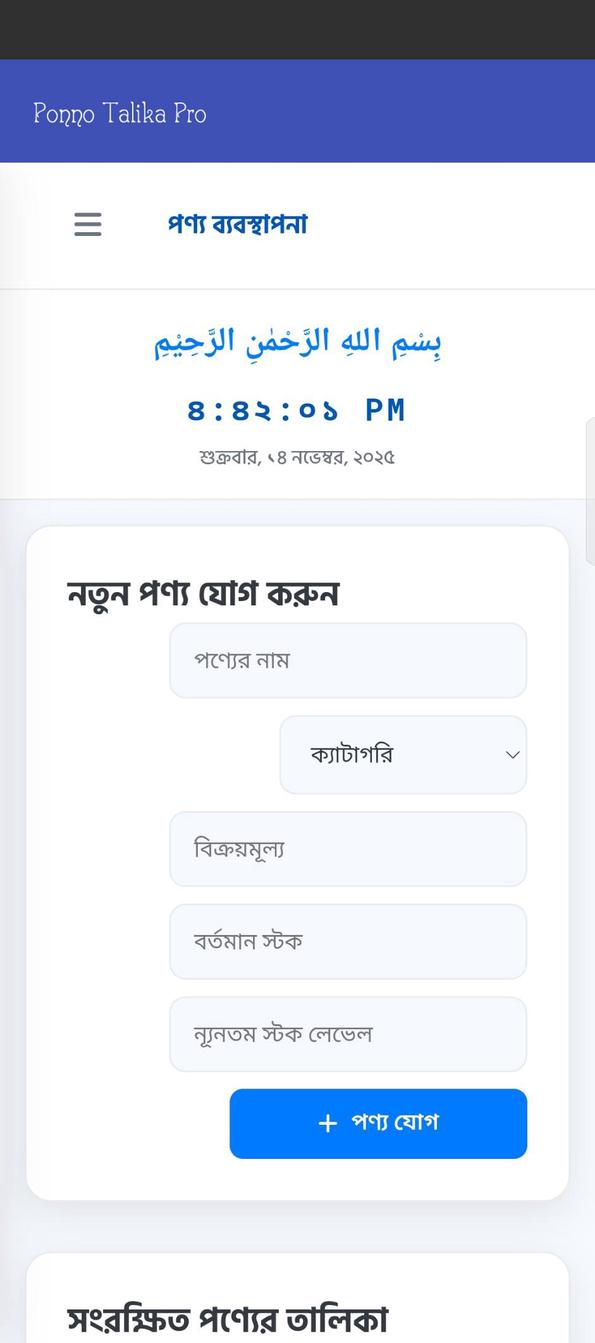595x1343 pixels.
Task: Focus the বর্তমান স্টক stock field
Action: pos(348,941)
